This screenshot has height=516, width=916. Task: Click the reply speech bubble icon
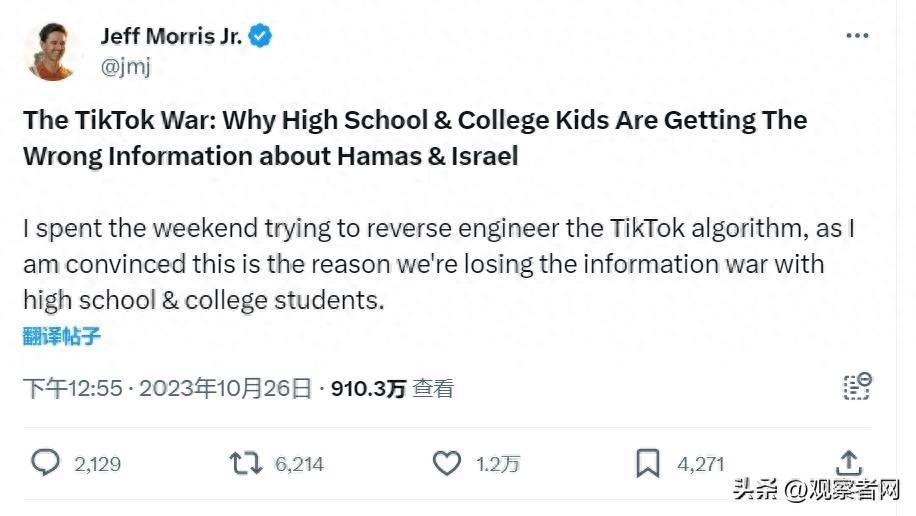(46, 463)
